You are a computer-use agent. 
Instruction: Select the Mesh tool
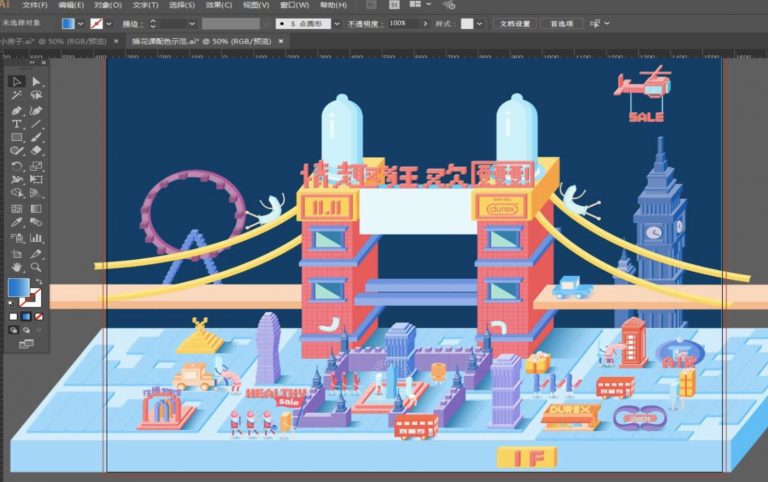coord(17,209)
